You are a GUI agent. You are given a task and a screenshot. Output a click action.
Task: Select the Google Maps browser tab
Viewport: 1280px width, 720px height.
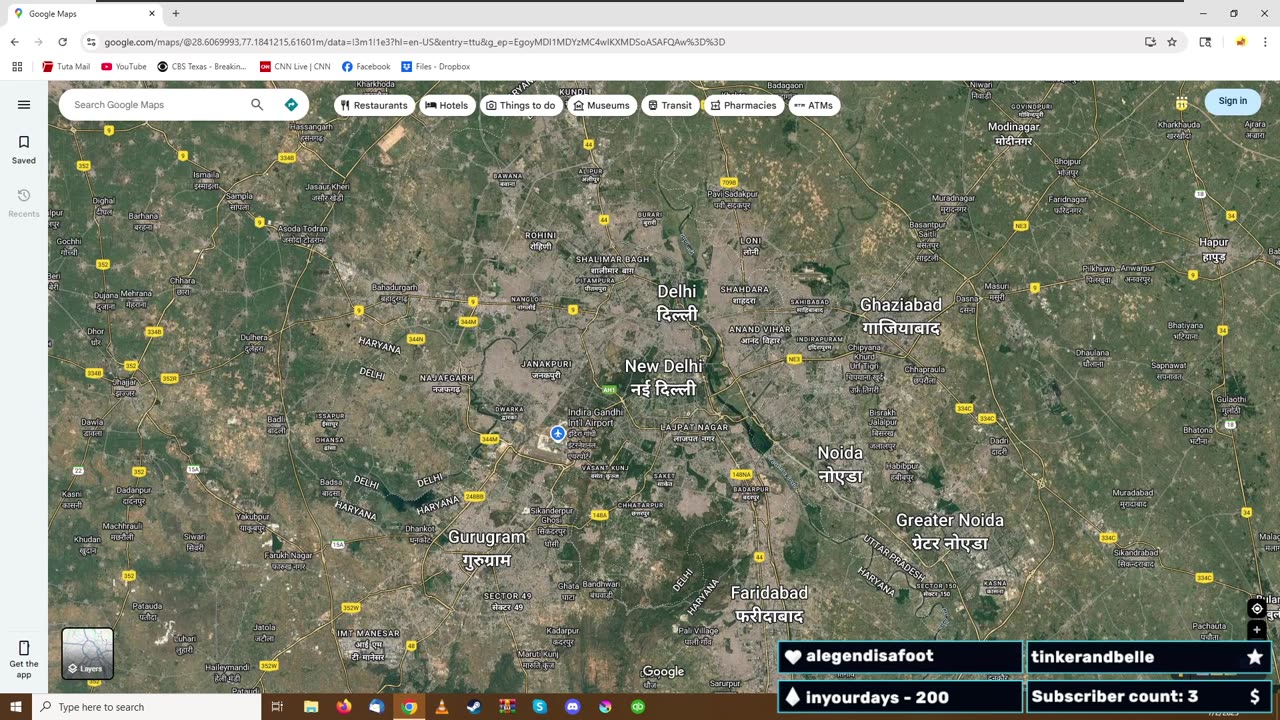coord(83,14)
